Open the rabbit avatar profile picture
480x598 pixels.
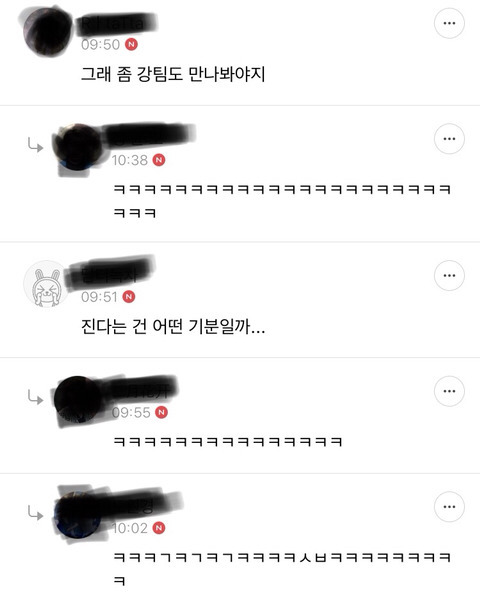(x=47, y=284)
